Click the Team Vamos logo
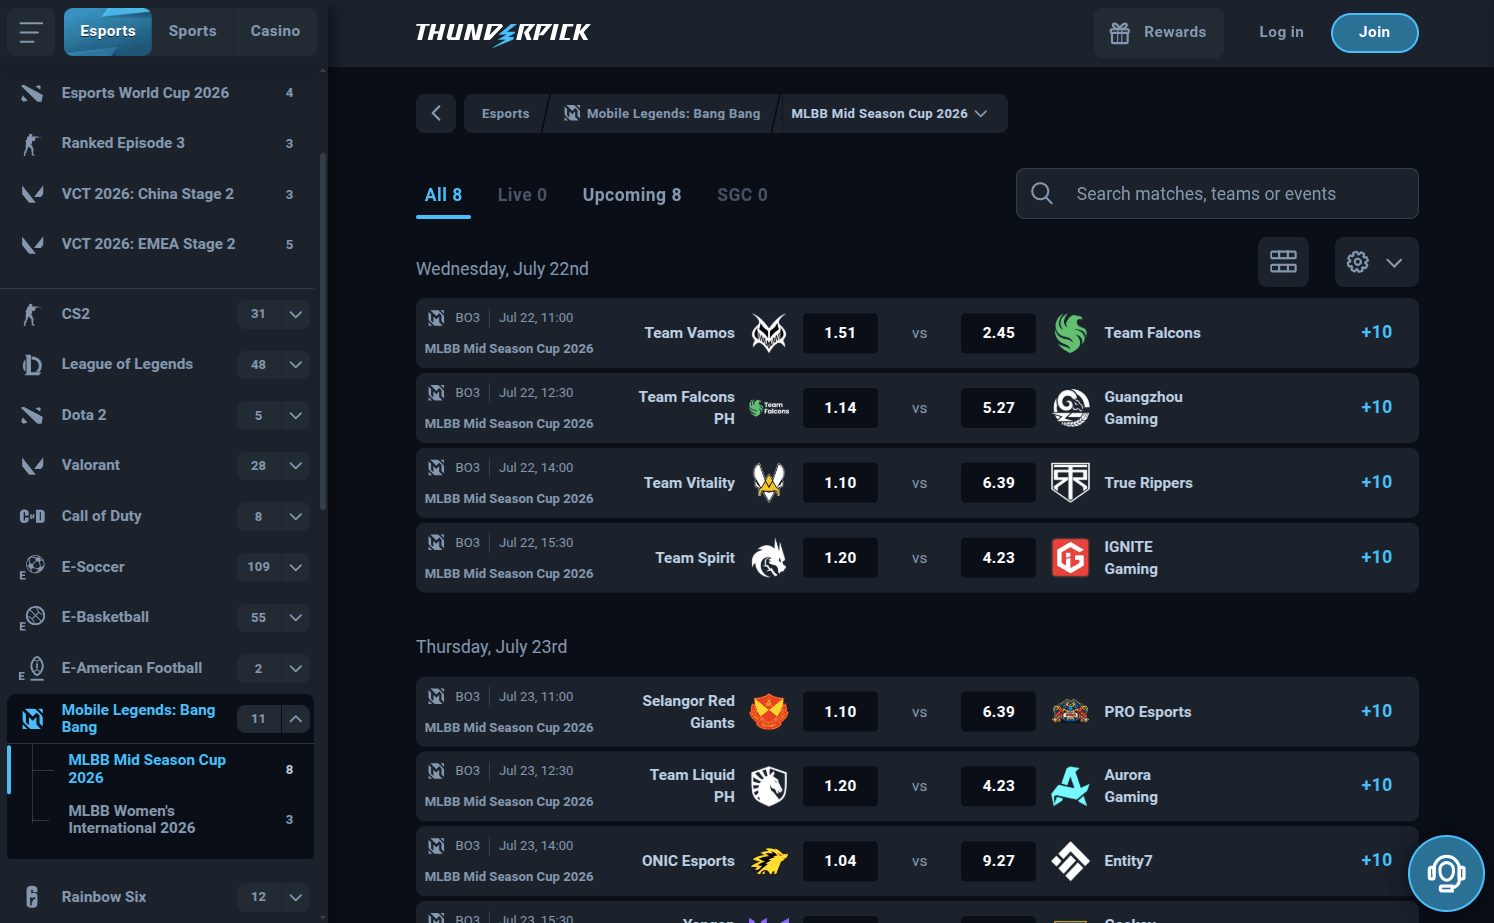Viewport: 1494px width, 923px height. [769, 333]
